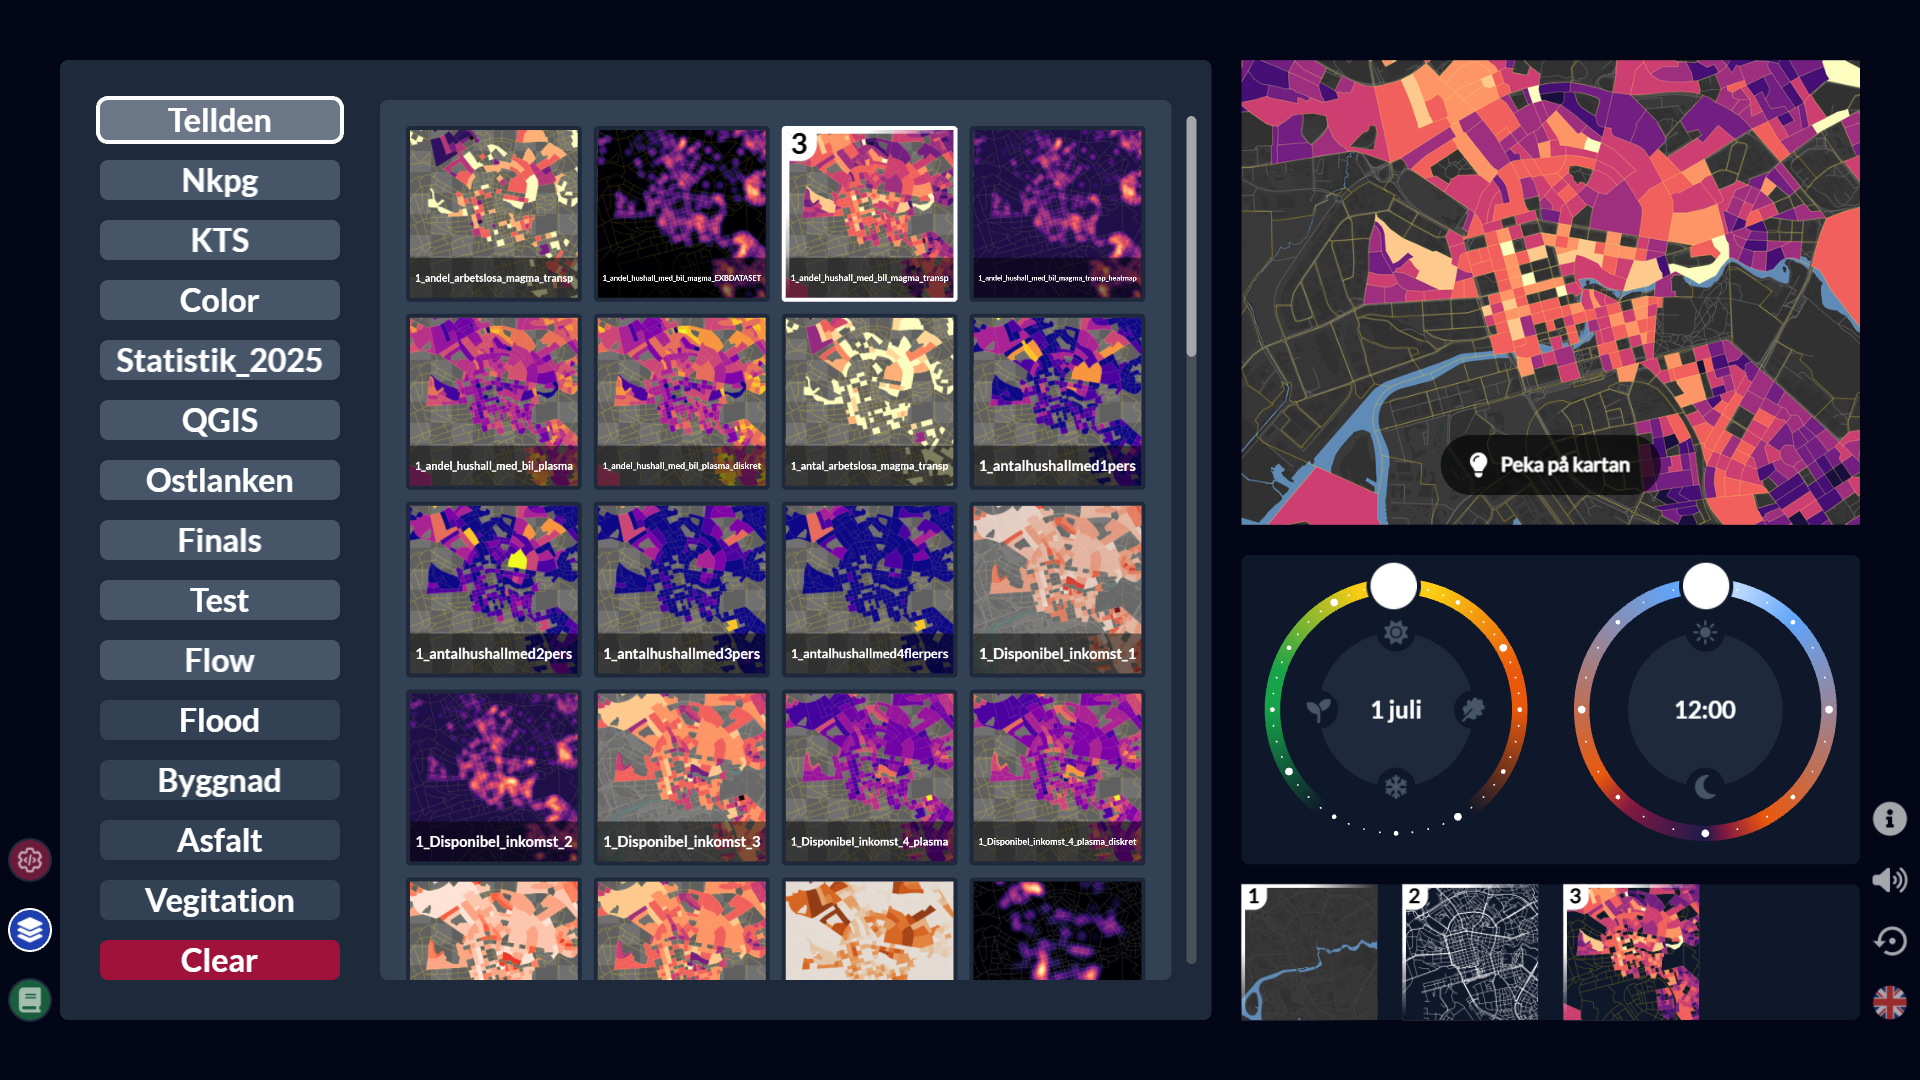Open the Asfalt category
Screen dimensions: 1920x1080
220,840
